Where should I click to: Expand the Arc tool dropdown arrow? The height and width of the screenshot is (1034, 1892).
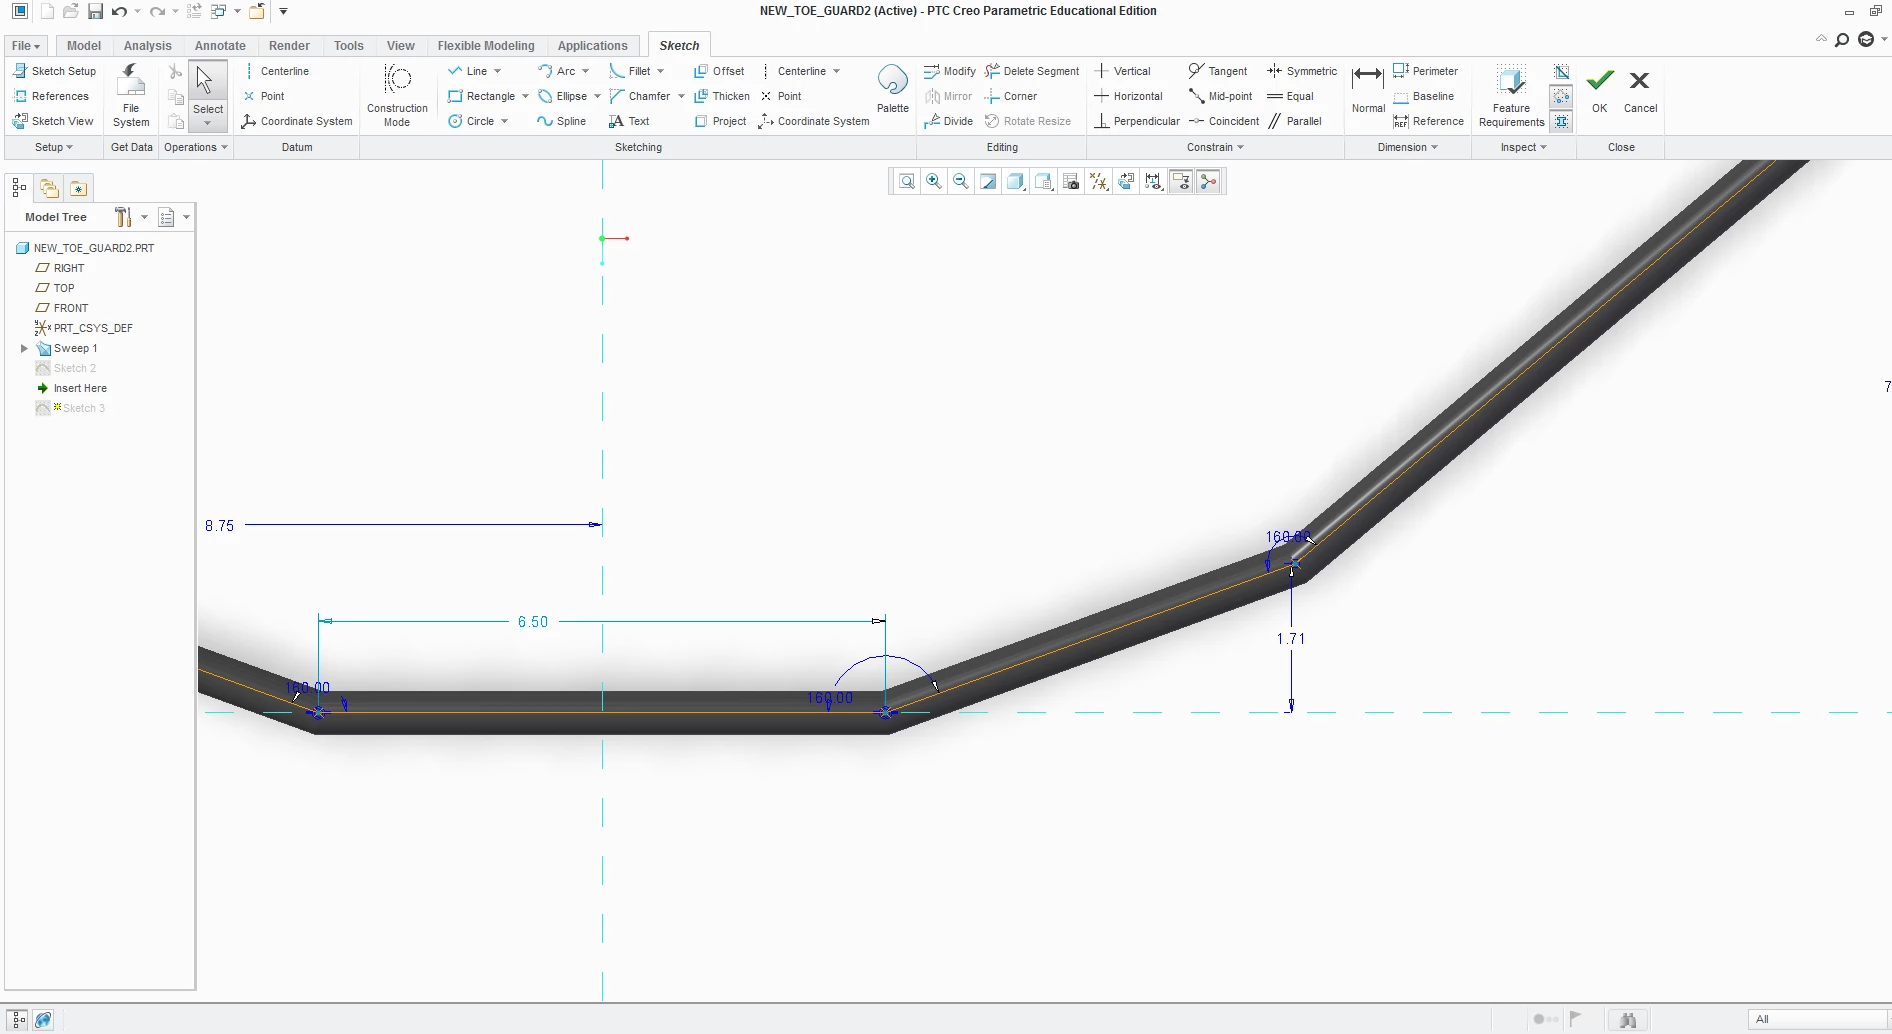tap(585, 71)
